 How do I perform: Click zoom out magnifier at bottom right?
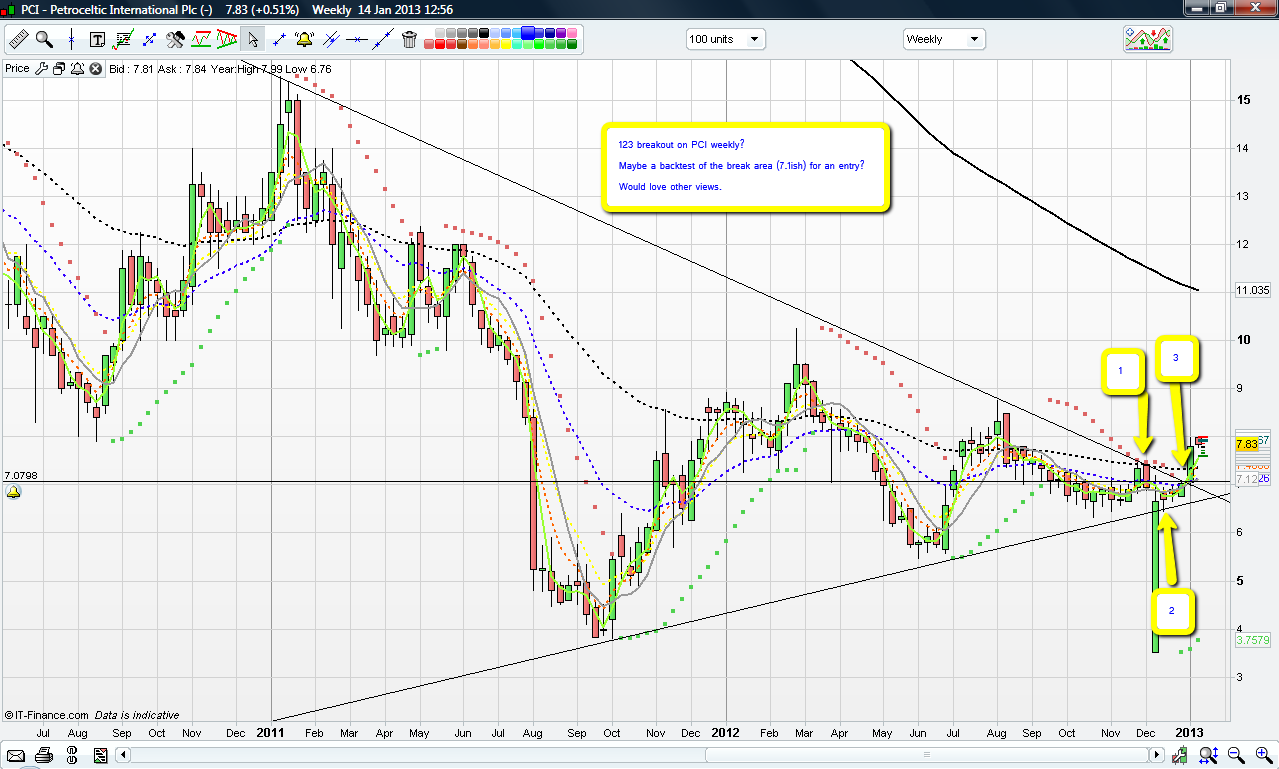[1236, 755]
